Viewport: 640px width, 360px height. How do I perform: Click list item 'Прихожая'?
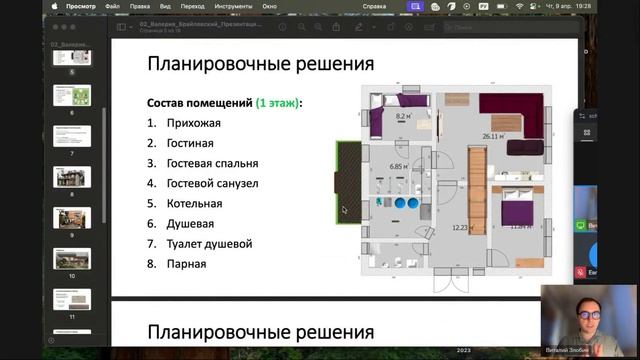click(193, 123)
